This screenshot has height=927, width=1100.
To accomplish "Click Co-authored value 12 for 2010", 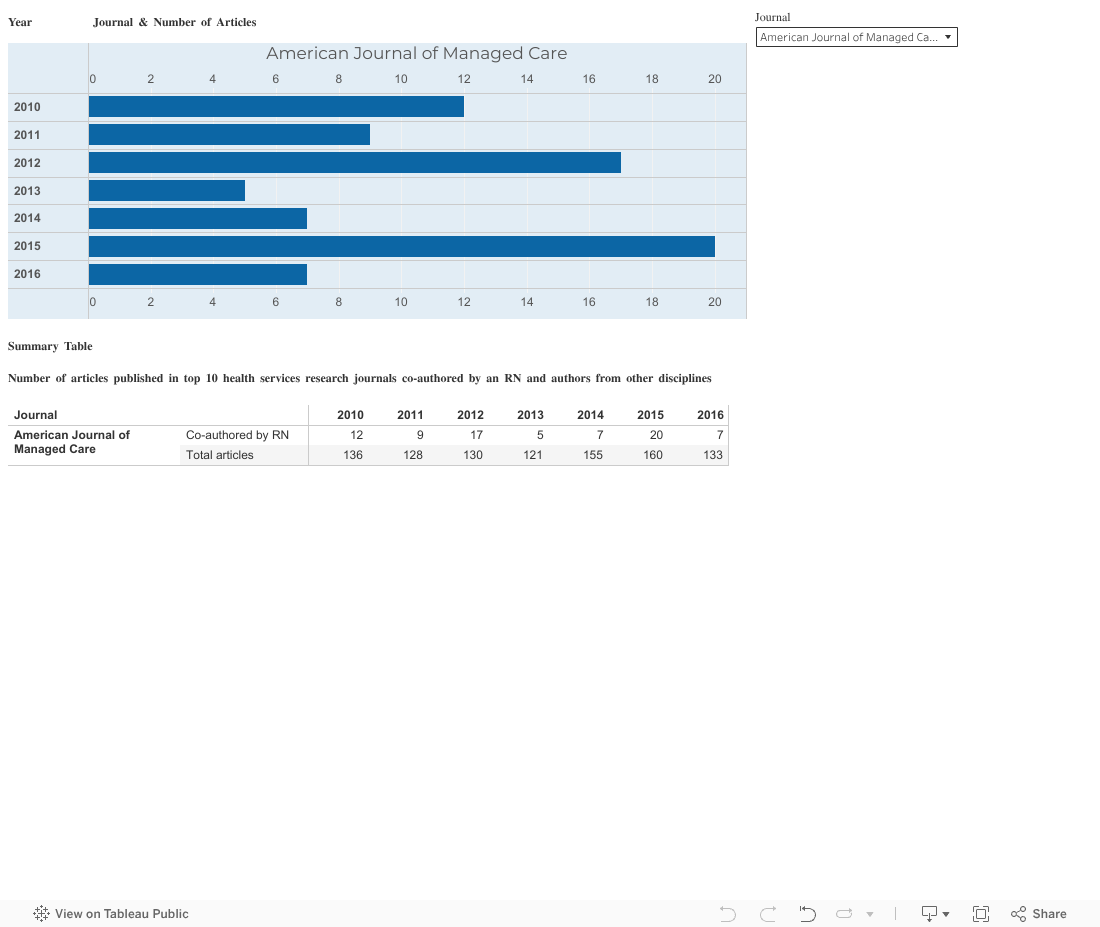I will (356, 435).
